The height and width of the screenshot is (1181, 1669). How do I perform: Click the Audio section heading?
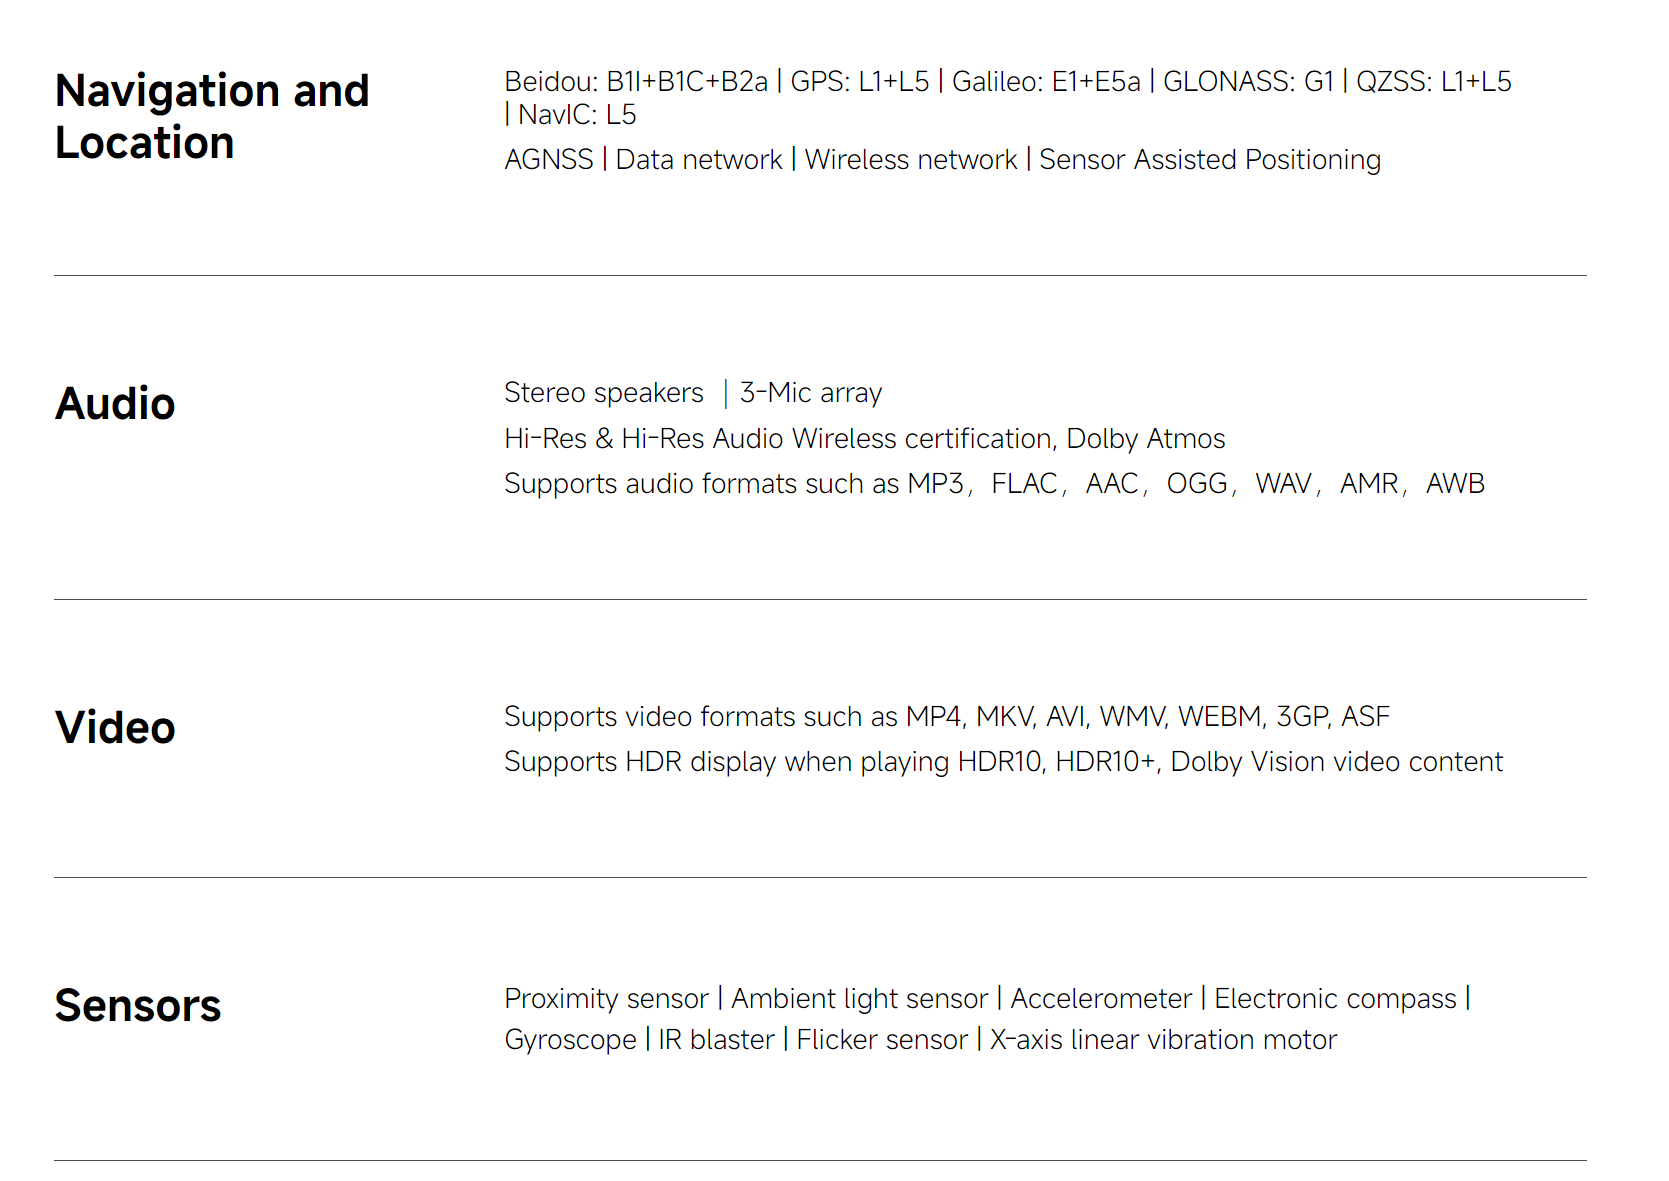[115, 404]
